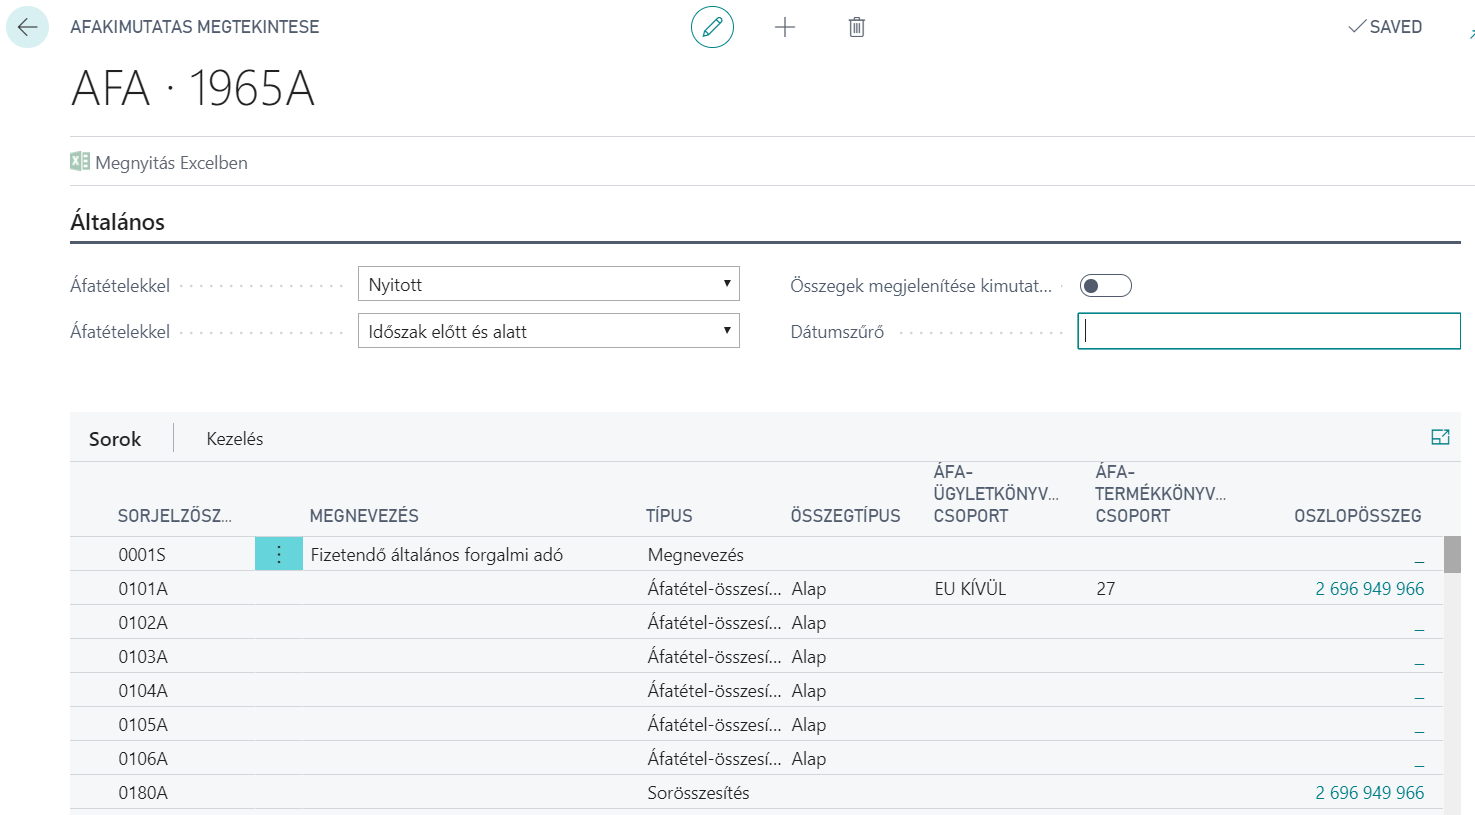Open the Nyitott dropdown
1475x815 pixels.
[x=549, y=284]
